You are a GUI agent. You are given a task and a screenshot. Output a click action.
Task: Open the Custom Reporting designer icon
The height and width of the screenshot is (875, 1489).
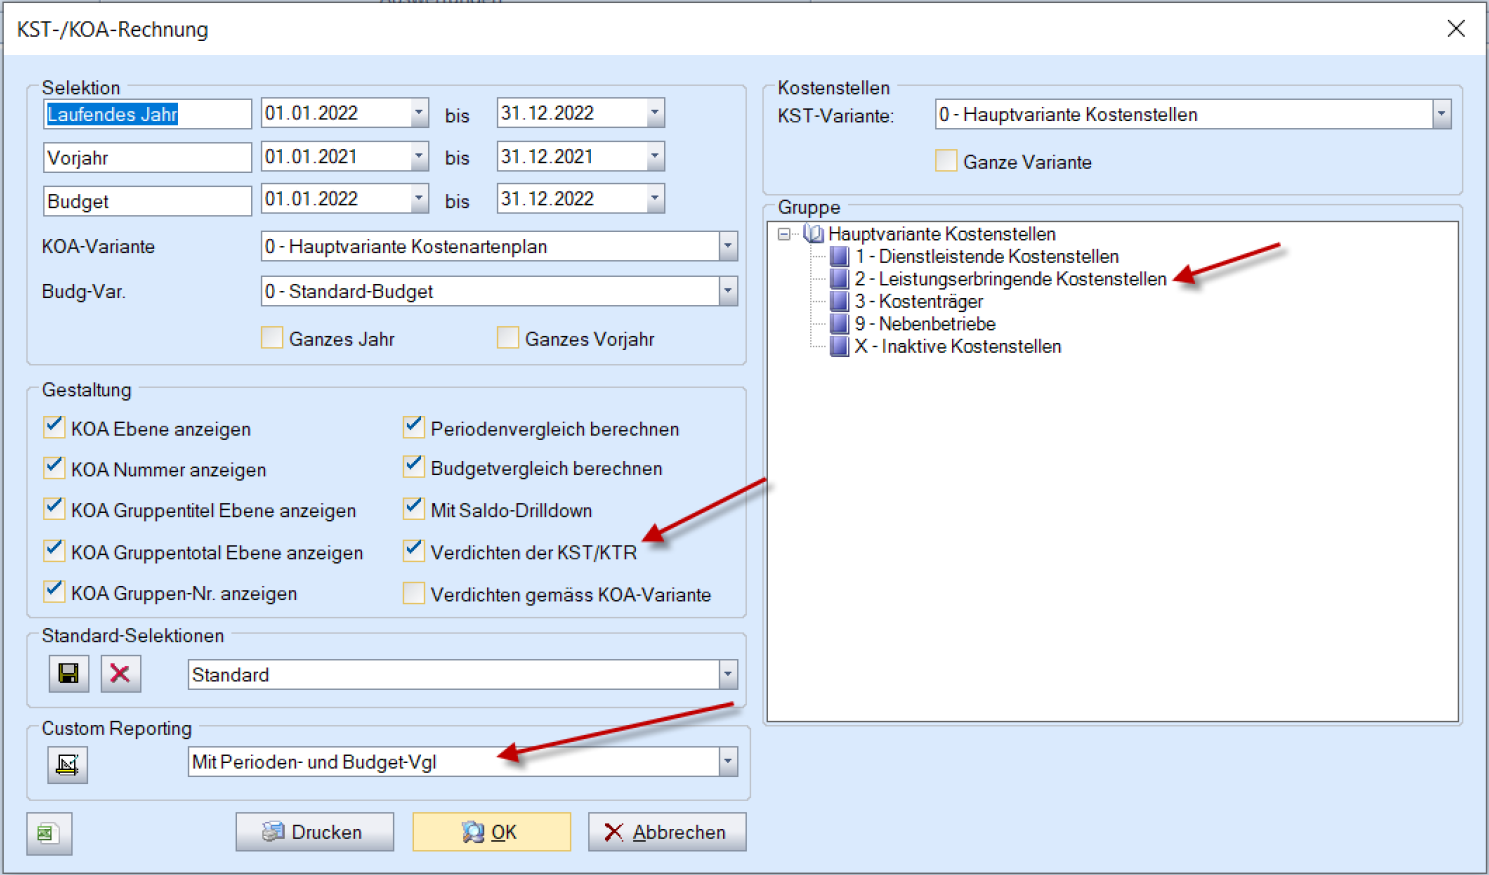tap(67, 765)
